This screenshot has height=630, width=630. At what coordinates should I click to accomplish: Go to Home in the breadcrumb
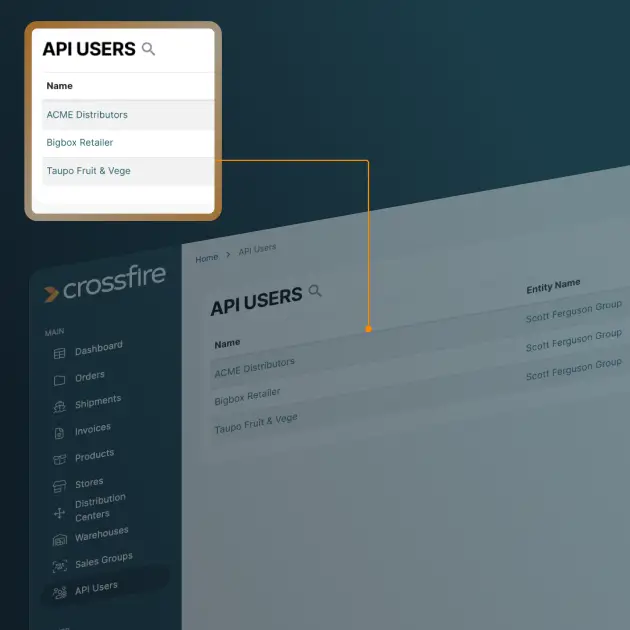(x=206, y=258)
